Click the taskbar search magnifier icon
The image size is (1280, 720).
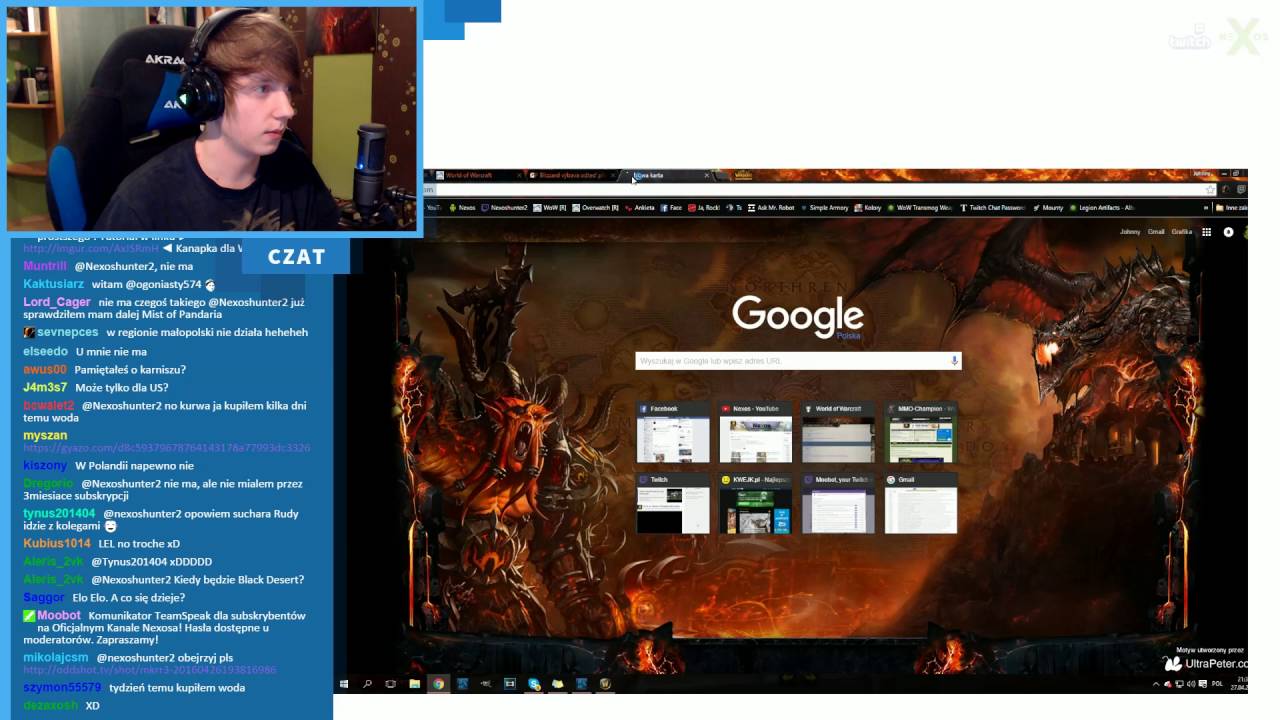(x=367, y=684)
